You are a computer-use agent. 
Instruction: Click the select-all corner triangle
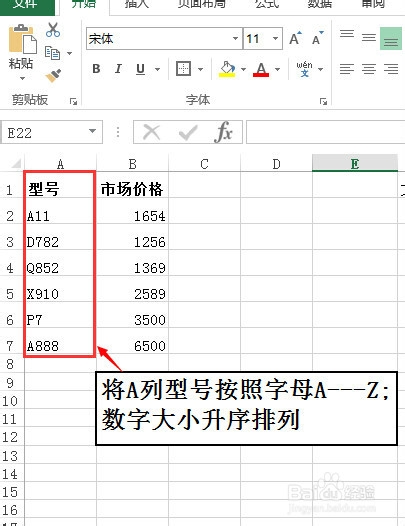(x=15, y=163)
